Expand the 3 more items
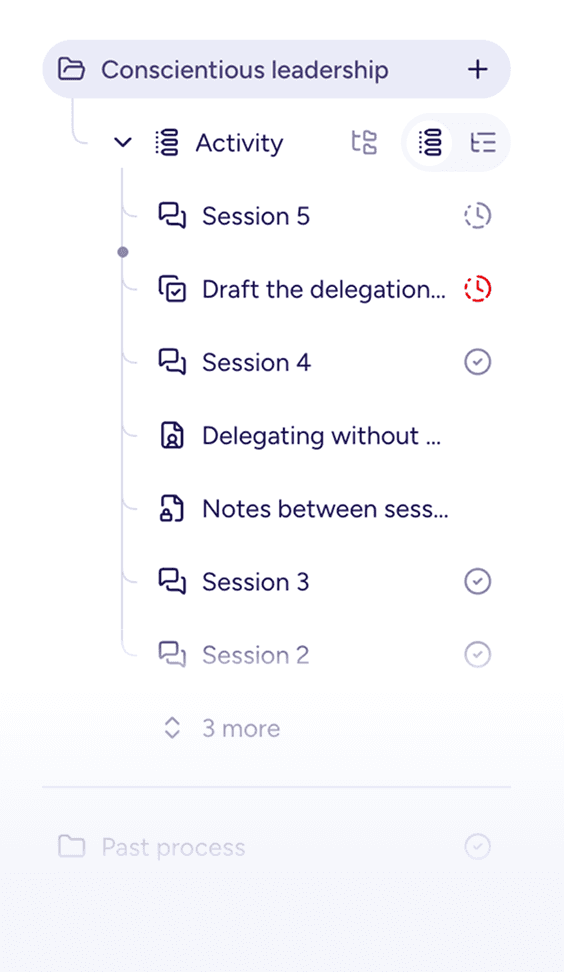The width and height of the screenshot is (564, 972). 241,728
